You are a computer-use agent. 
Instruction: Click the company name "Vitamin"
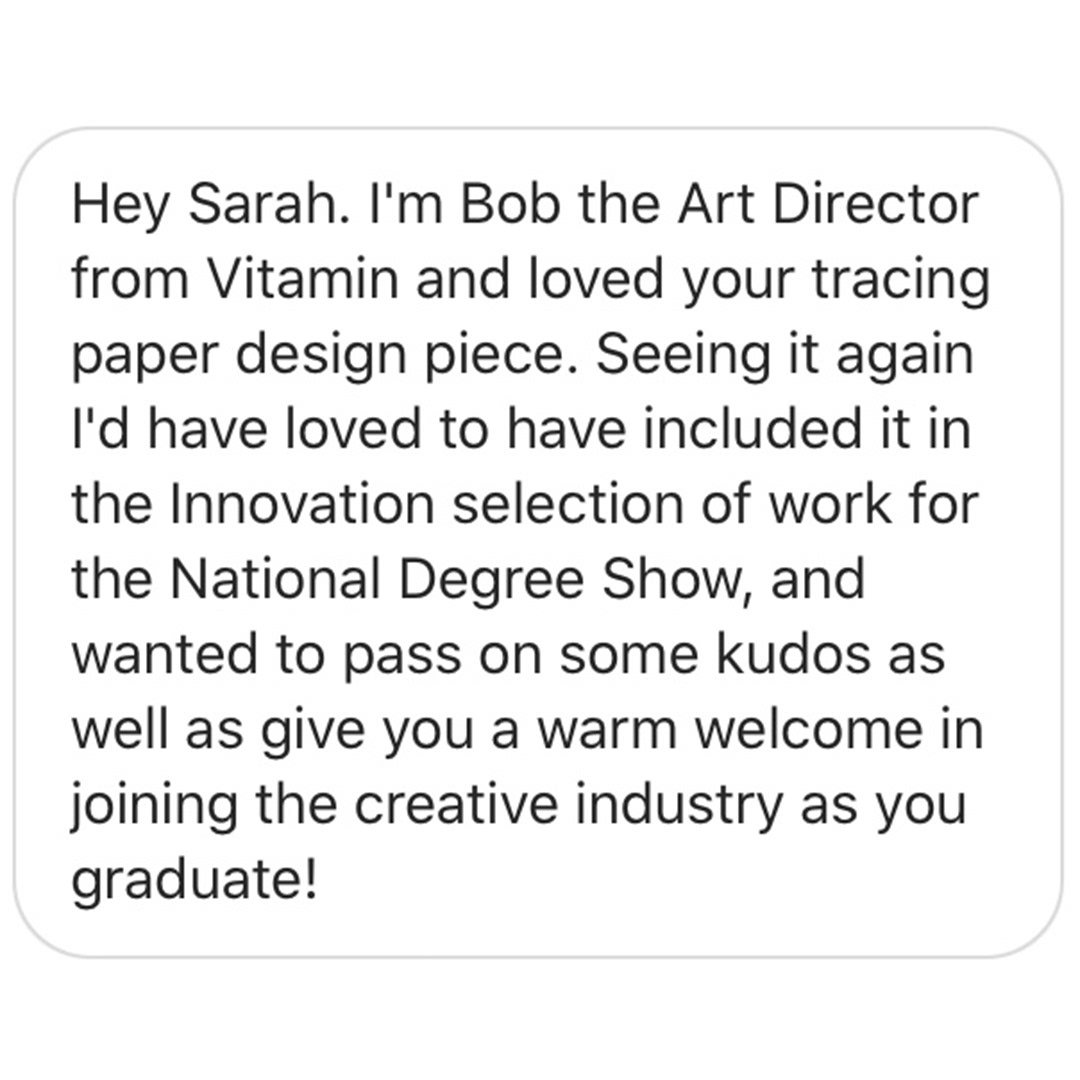point(302,279)
